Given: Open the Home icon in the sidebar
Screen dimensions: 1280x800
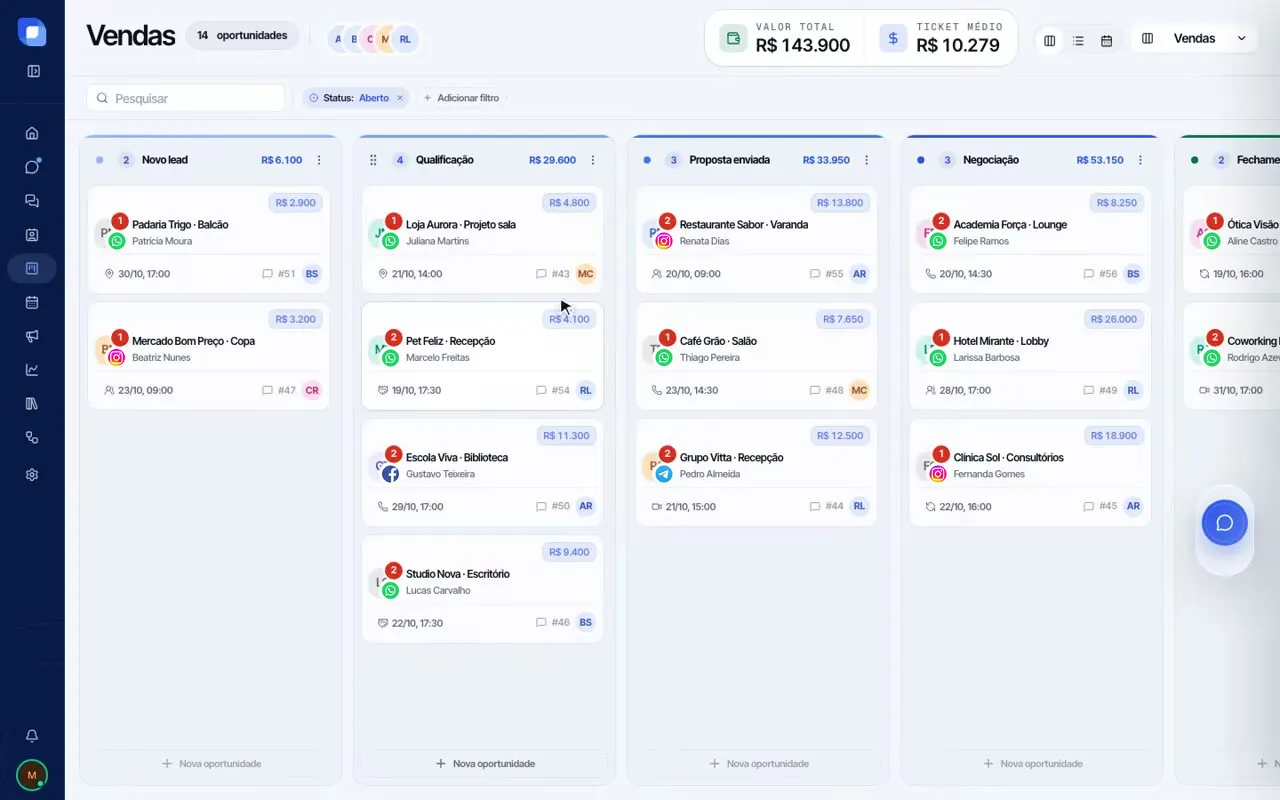Looking at the screenshot, I should click(32, 133).
